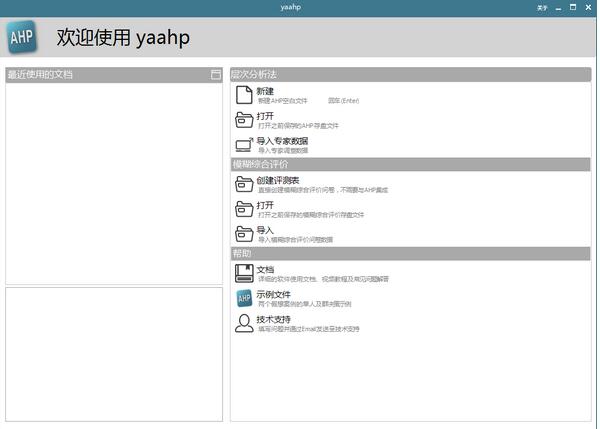The image size is (600, 429).
Task: Click the 导入 folder icon under 模糊综合评价
Action: [244, 234]
